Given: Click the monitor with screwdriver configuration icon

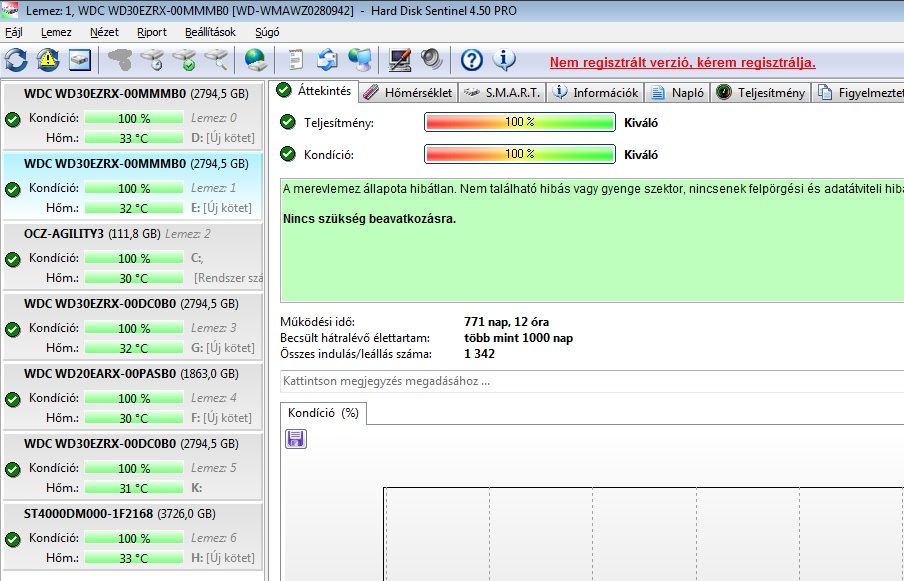Looking at the screenshot, I should pos(400,59).
